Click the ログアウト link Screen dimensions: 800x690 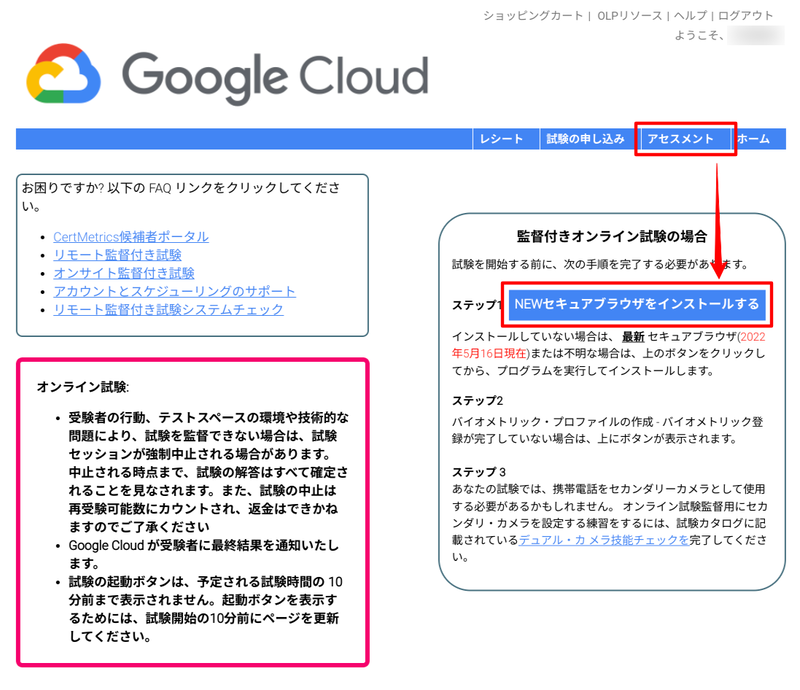[x=745, y=16]
